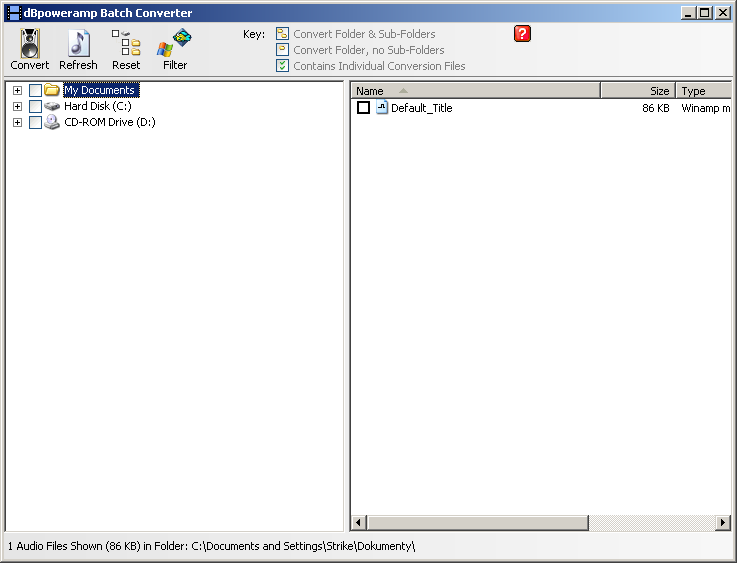Open help via red question mark icon
The image size is (737, 563).
point(522,34)
